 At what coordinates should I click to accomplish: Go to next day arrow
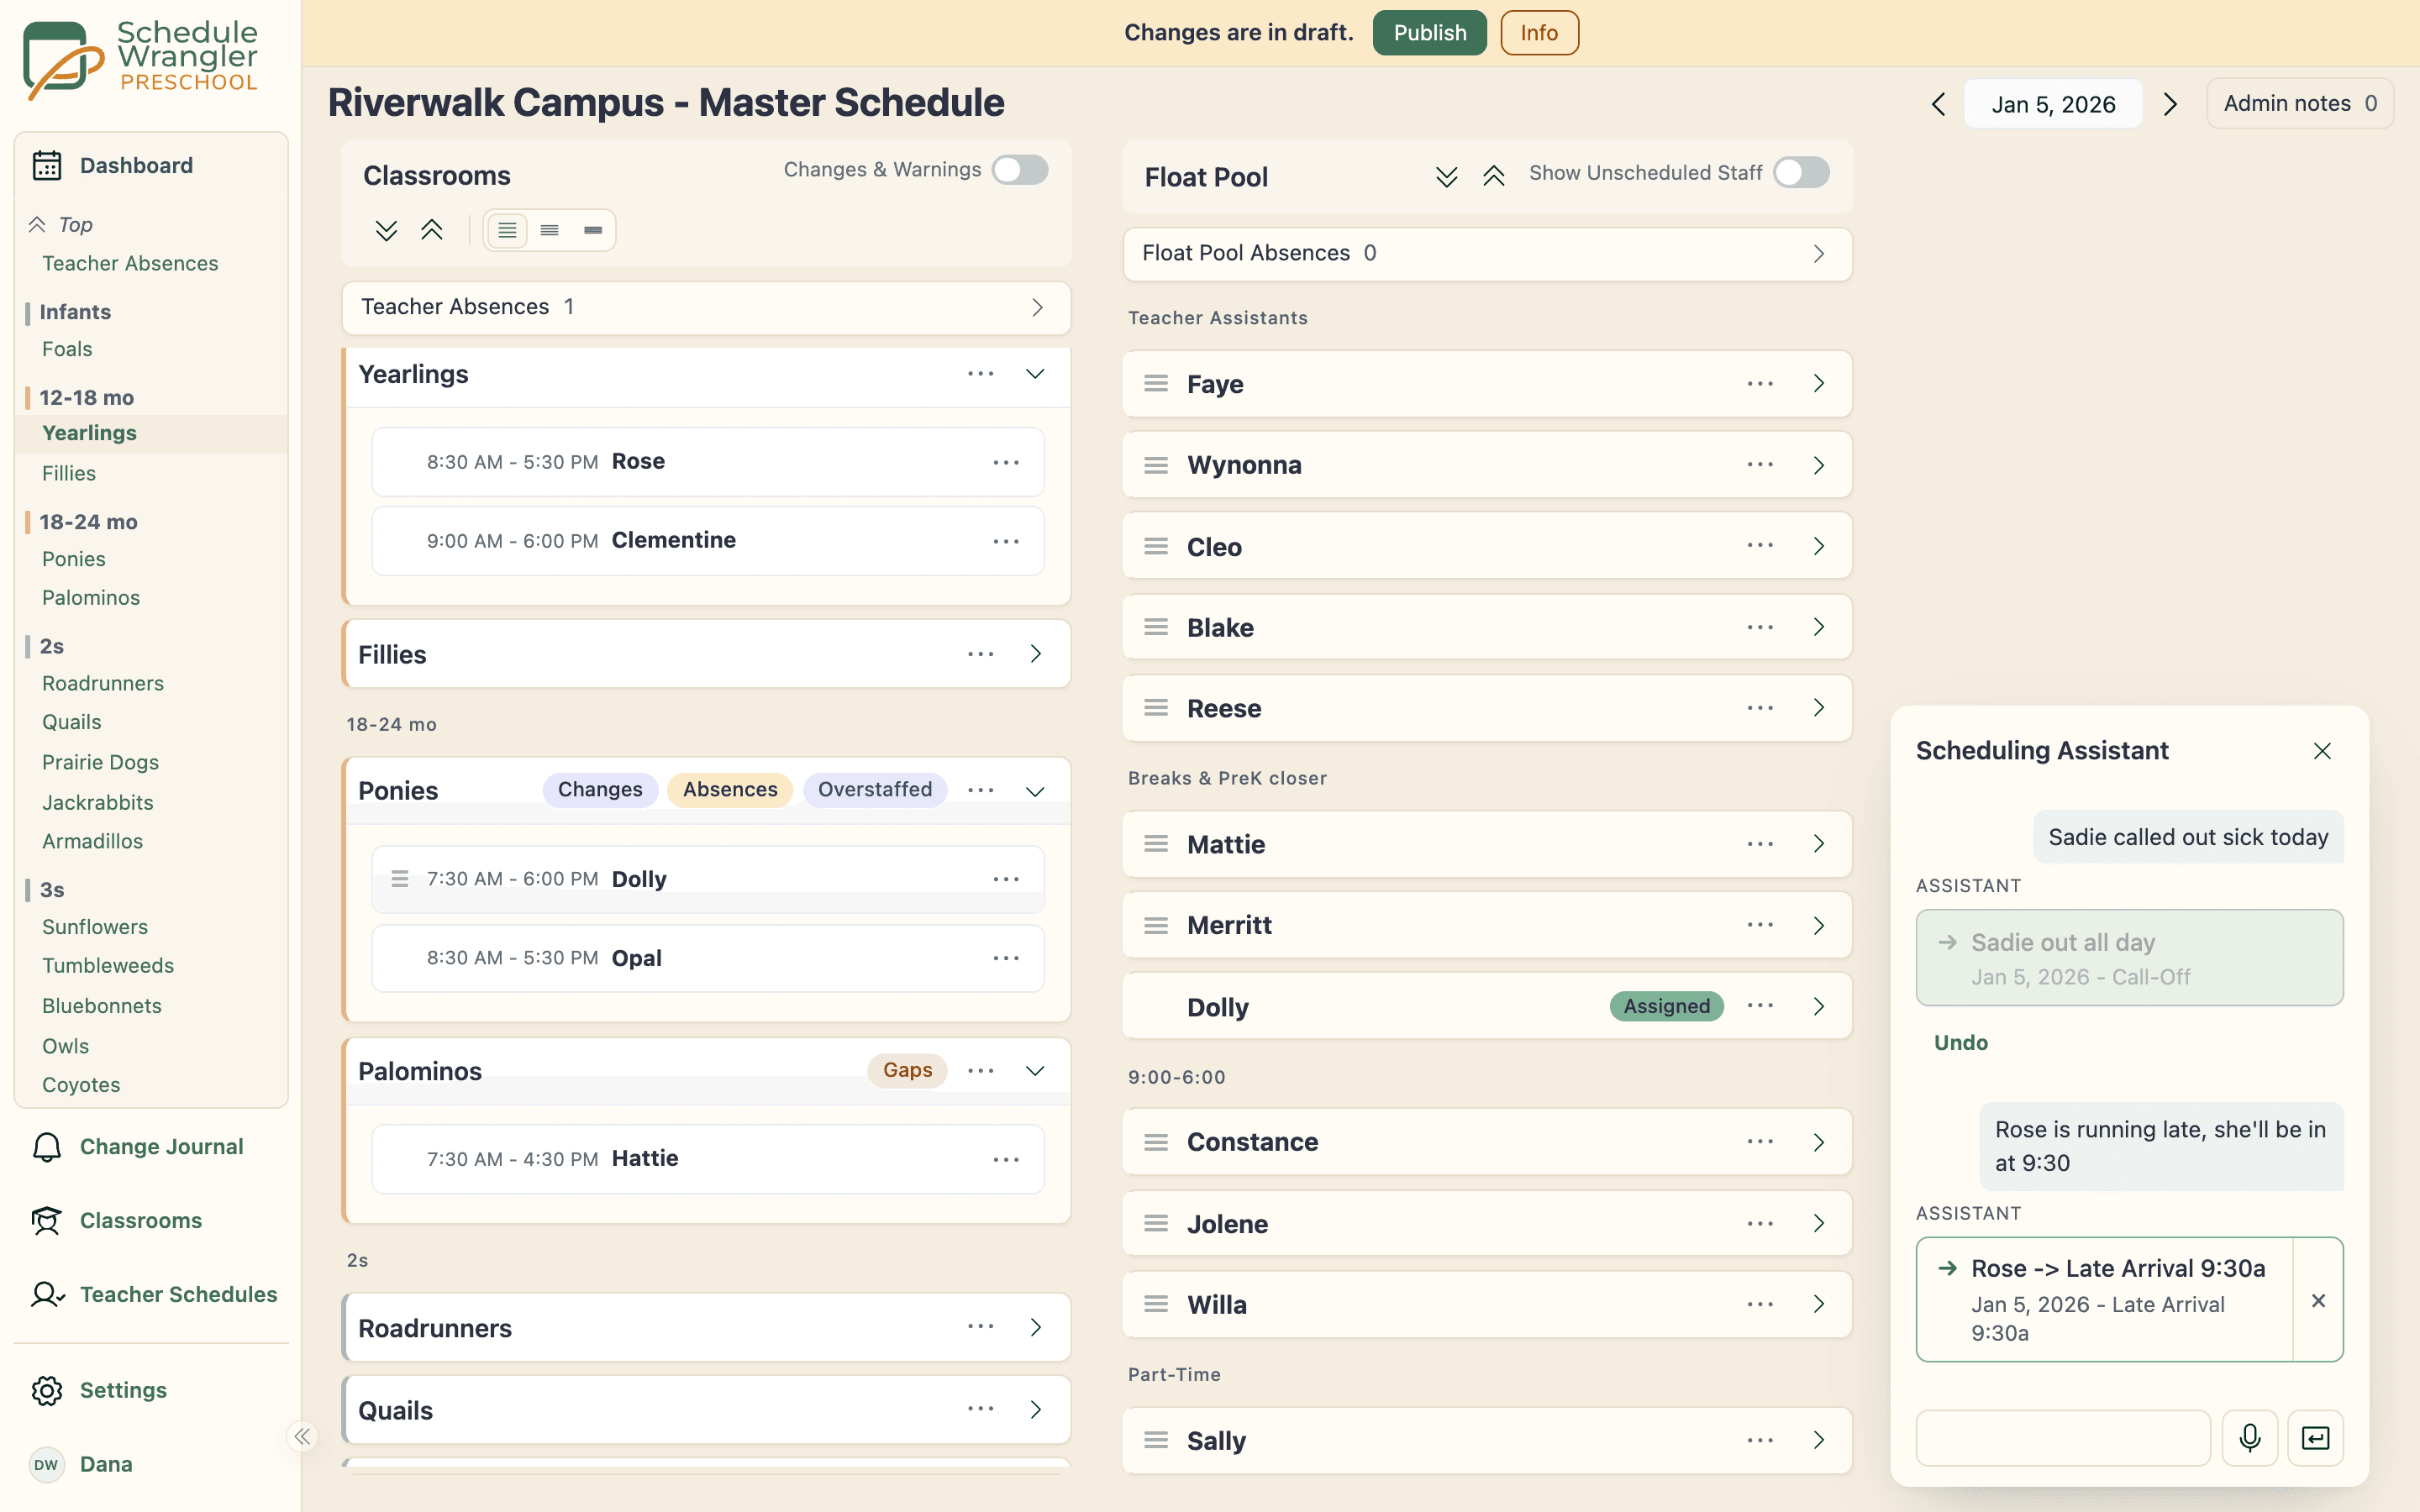[x=2170, y=104]
